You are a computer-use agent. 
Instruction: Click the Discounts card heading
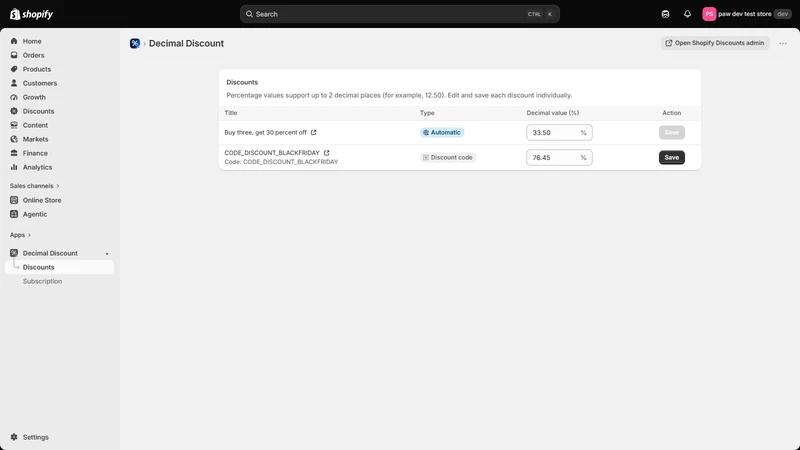(242, 82)
